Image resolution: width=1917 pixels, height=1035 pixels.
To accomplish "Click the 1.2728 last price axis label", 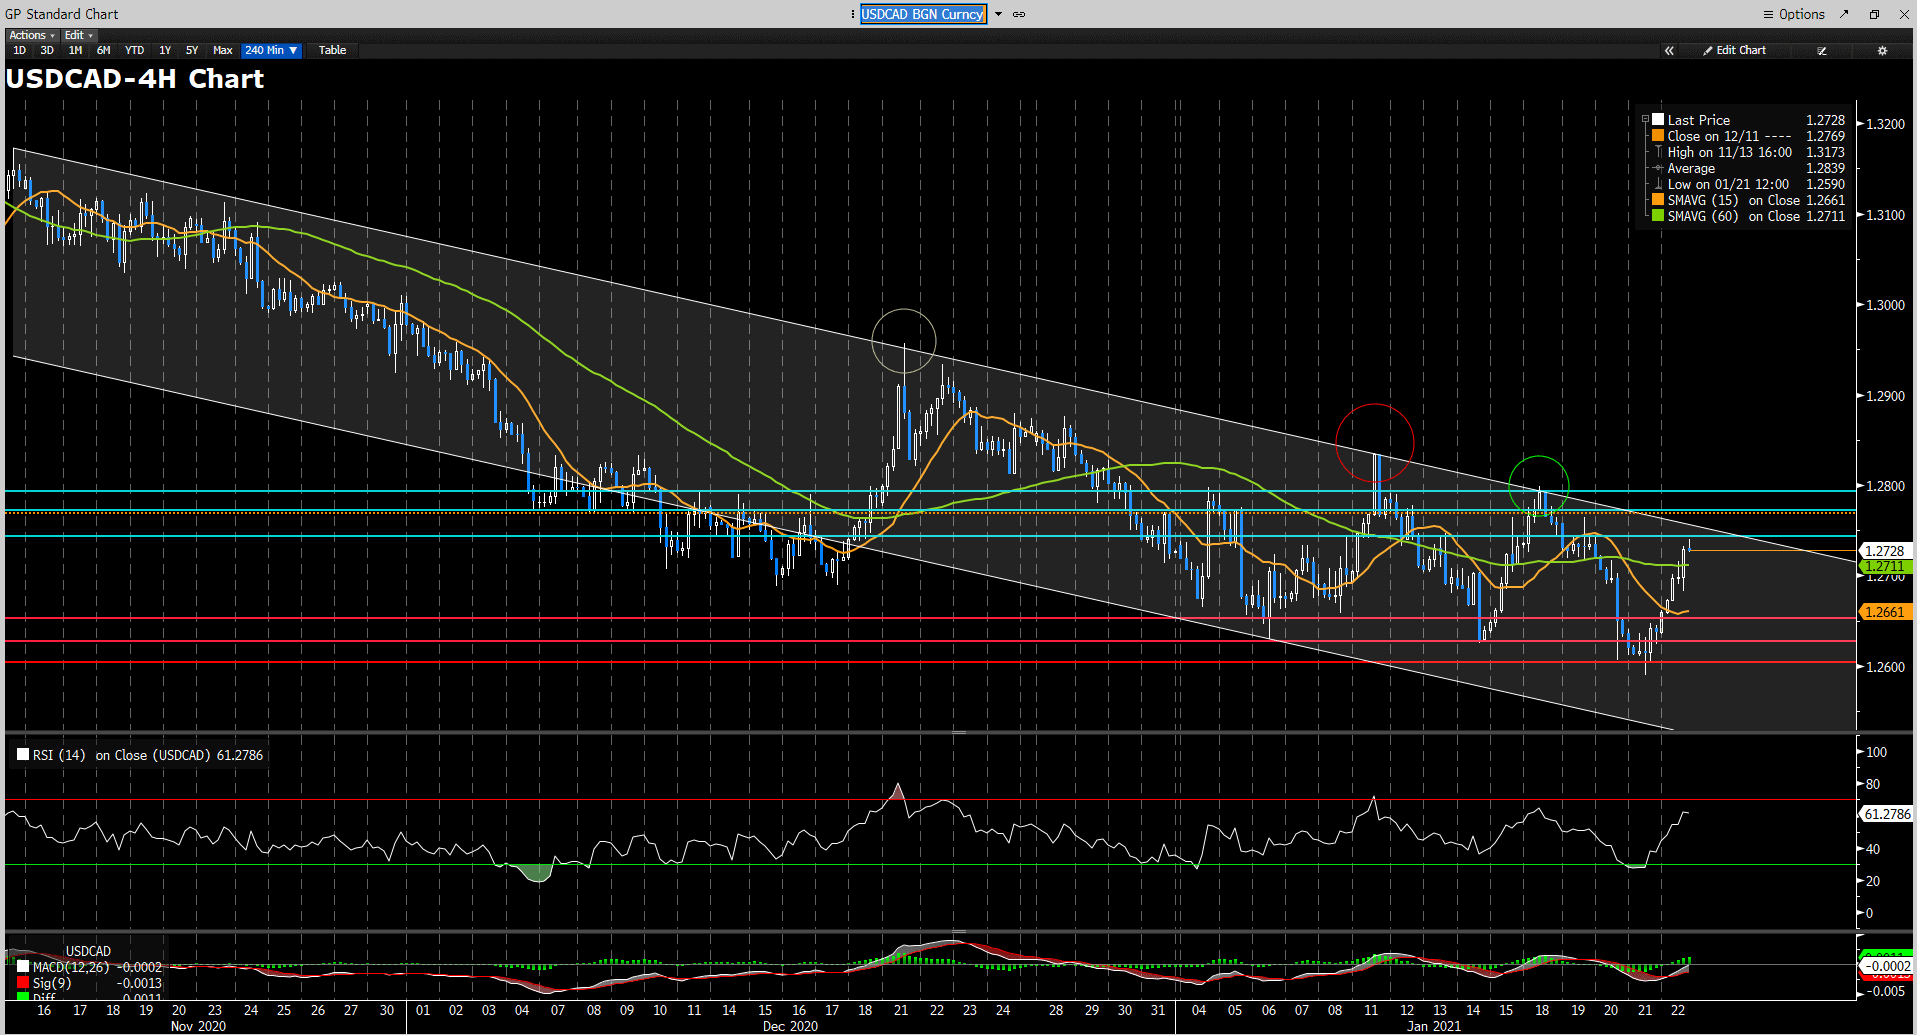I will click(1885, 550).
